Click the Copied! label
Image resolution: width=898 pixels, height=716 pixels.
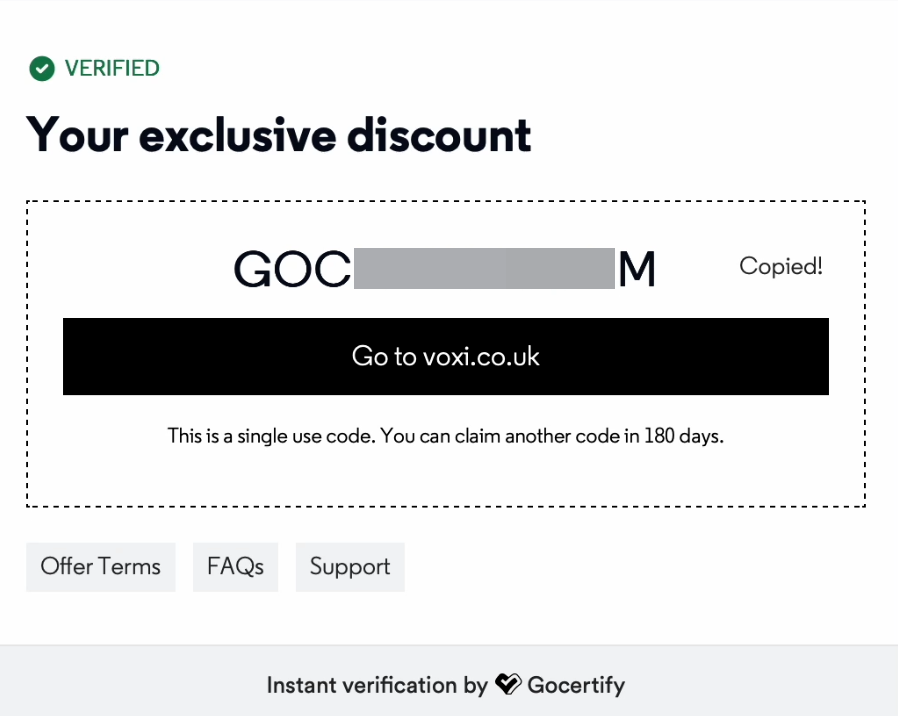[781, 266]
